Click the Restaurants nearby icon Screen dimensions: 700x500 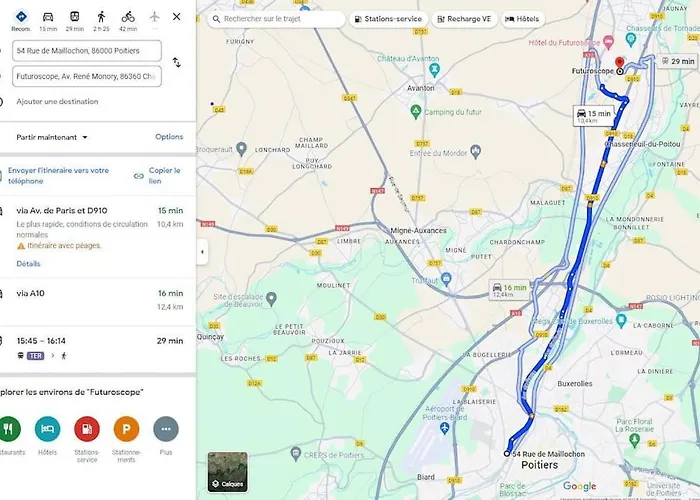pos(9,429)
